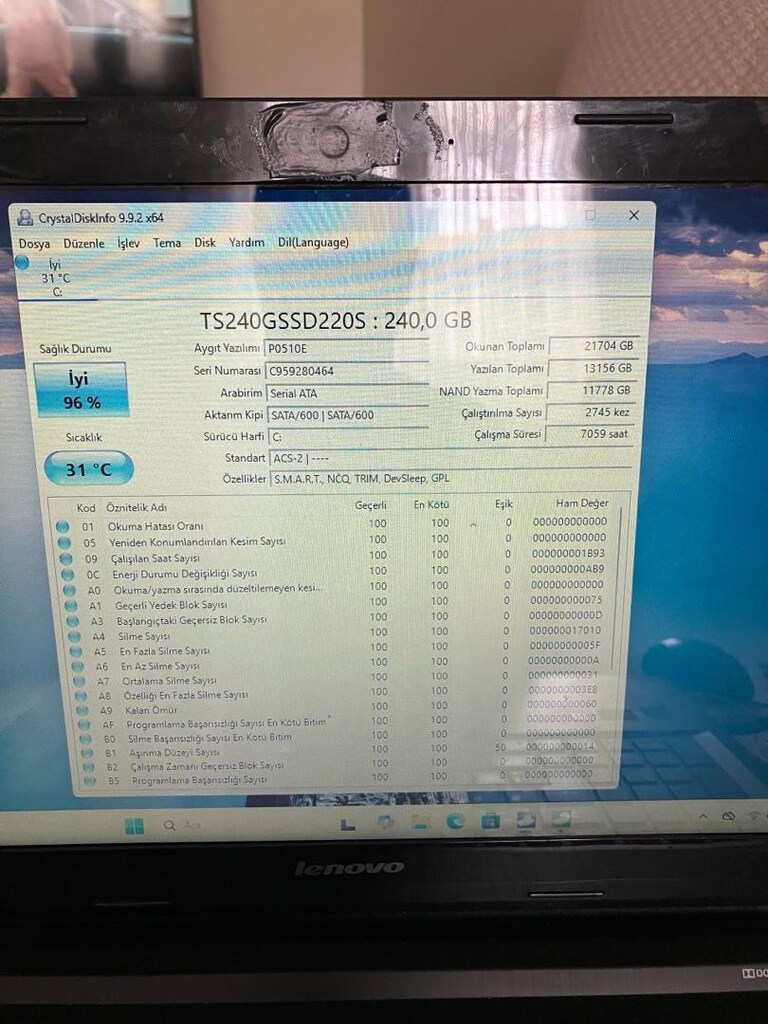768x1024 pixels.
Task: Click raw value 000000017010
Action: click(565, 631)
